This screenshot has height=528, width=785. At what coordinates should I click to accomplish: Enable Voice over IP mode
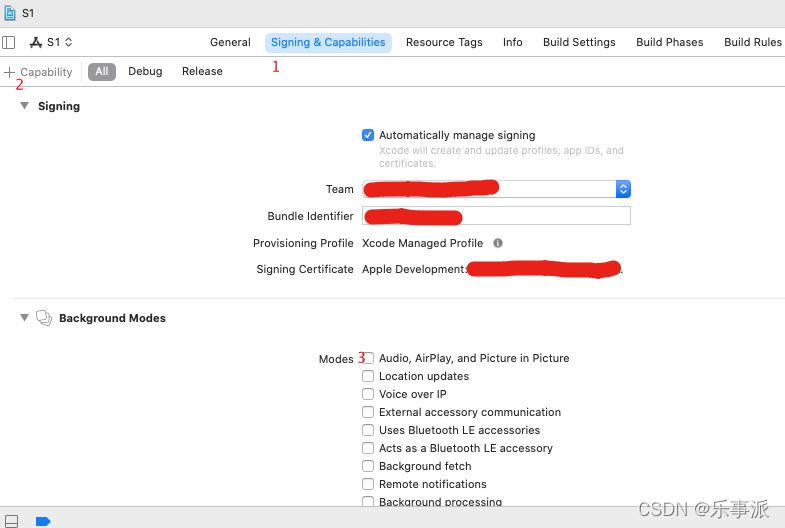(x=368, y=394)
